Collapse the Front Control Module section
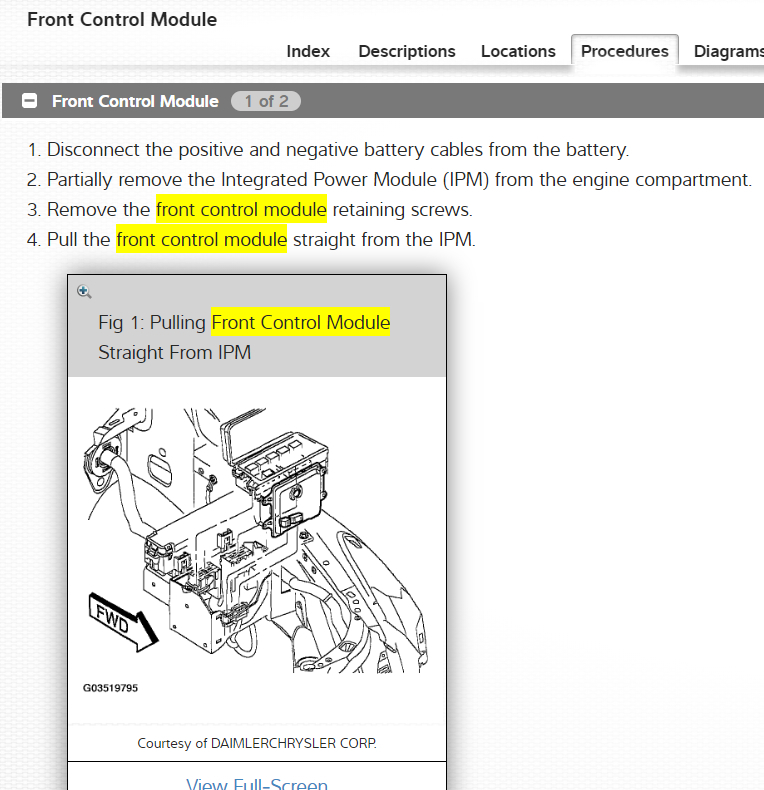This screenshot has height=790, width=764. tap(29, 101)
